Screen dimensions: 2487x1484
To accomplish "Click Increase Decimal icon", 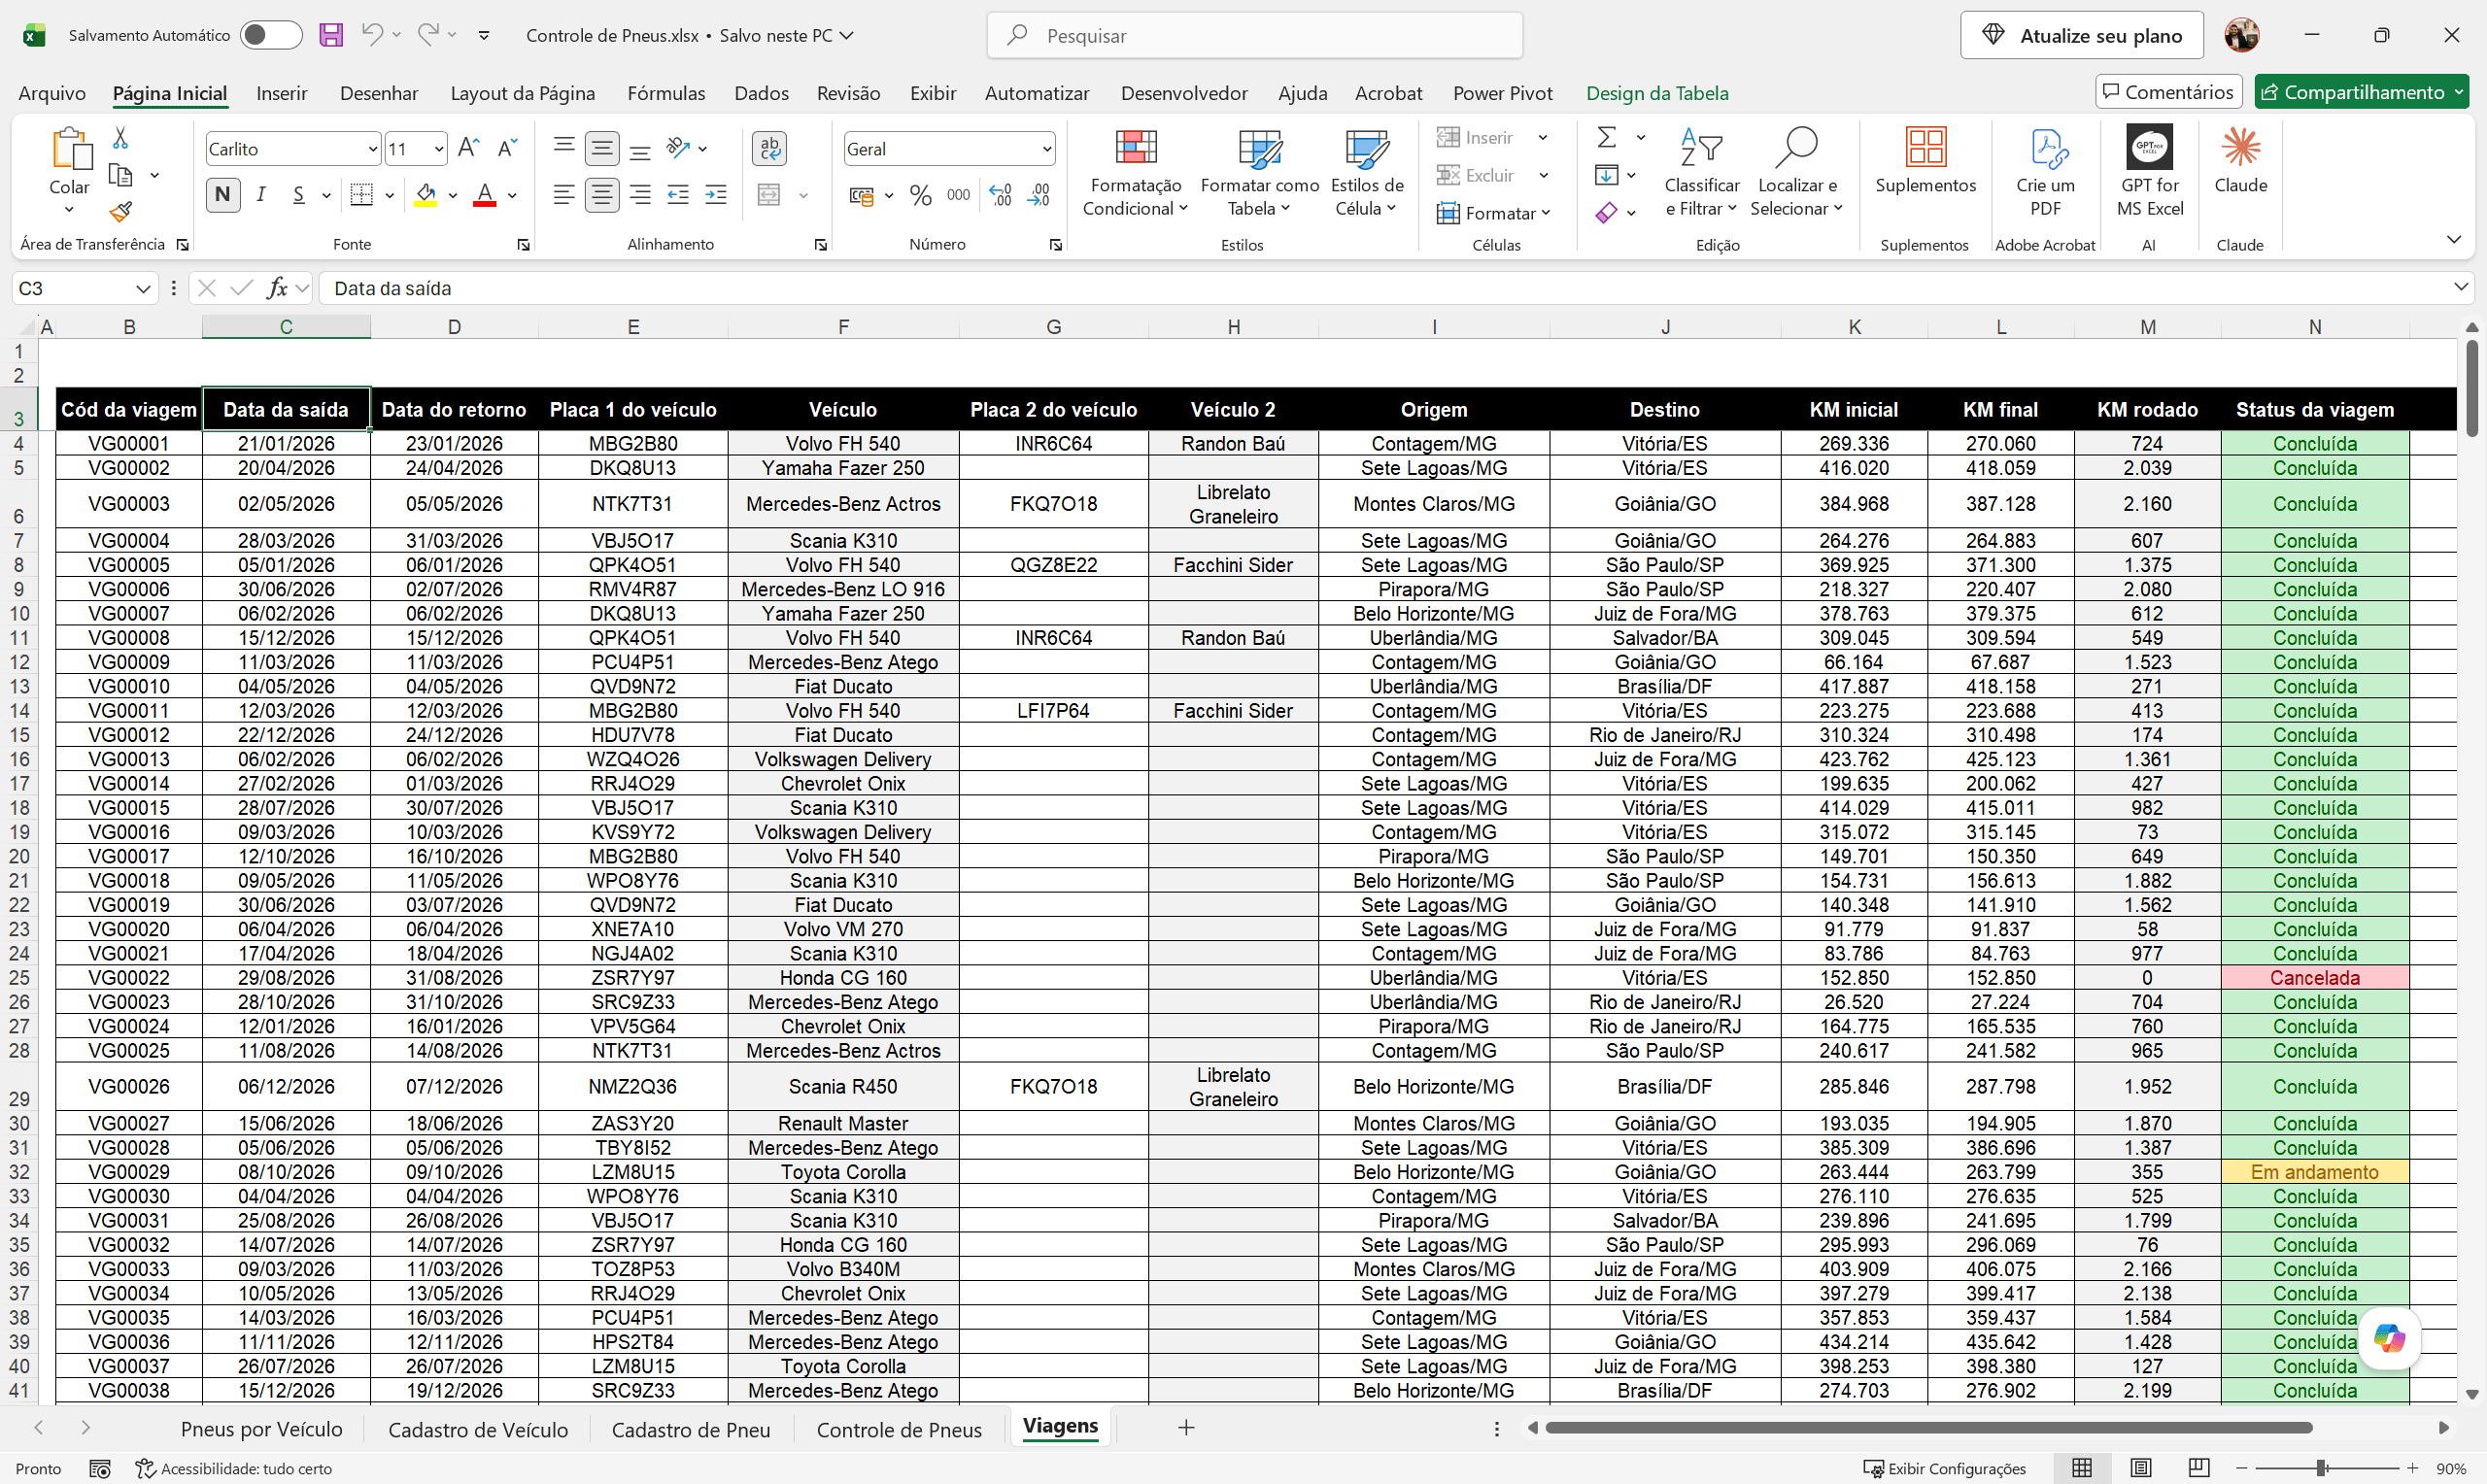I will click(x=1000, y=195).
